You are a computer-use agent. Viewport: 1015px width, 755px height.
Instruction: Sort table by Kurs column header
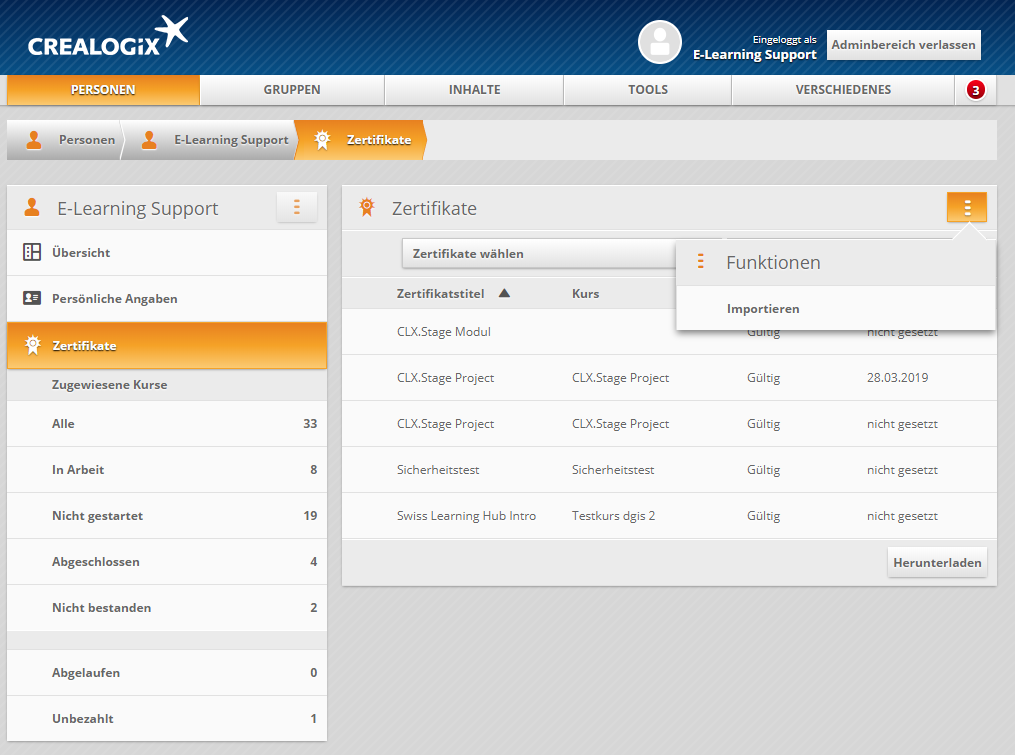pos(585,293)
